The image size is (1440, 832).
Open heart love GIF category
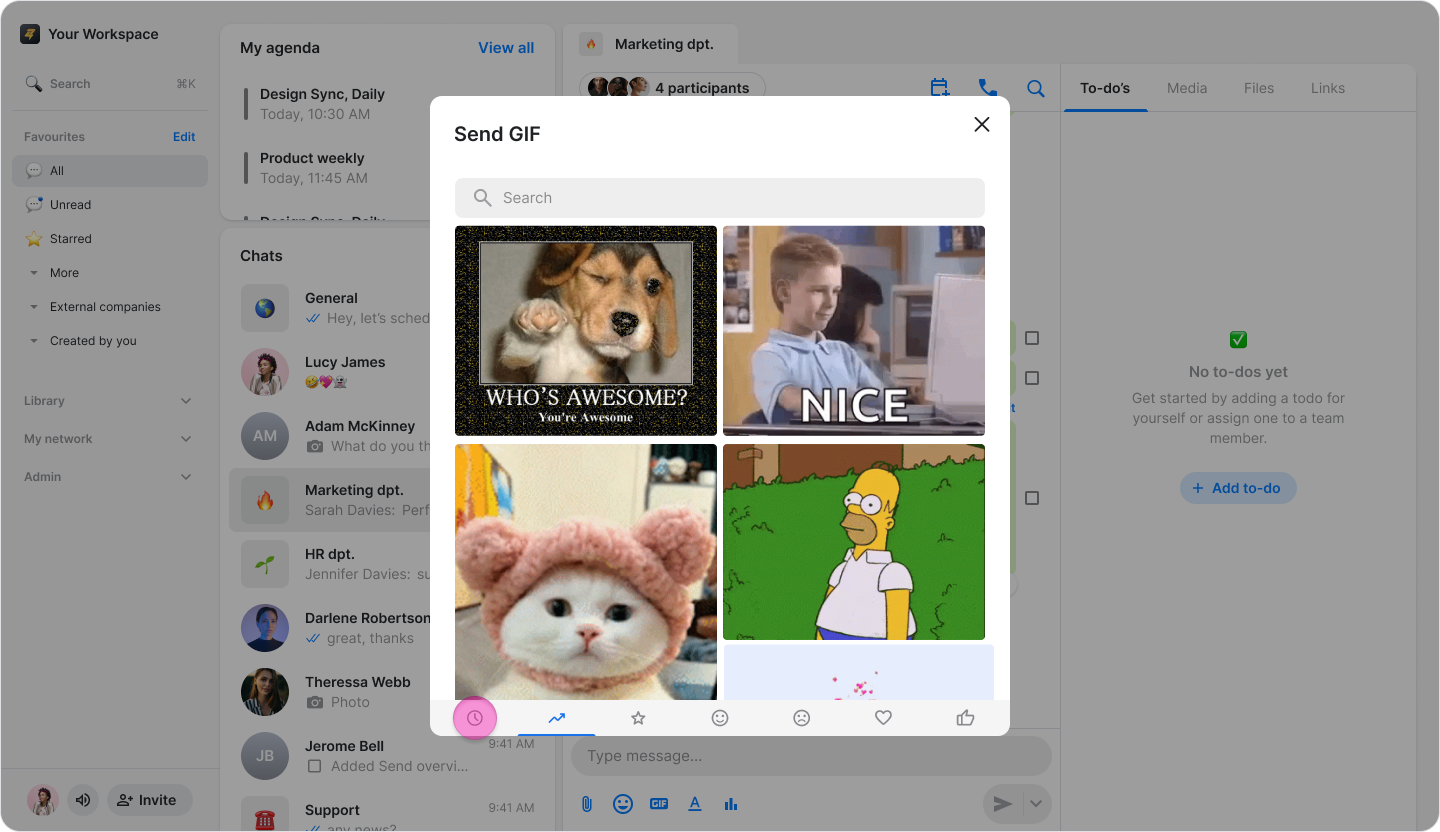pyautogui.click(x=883, y=718)
